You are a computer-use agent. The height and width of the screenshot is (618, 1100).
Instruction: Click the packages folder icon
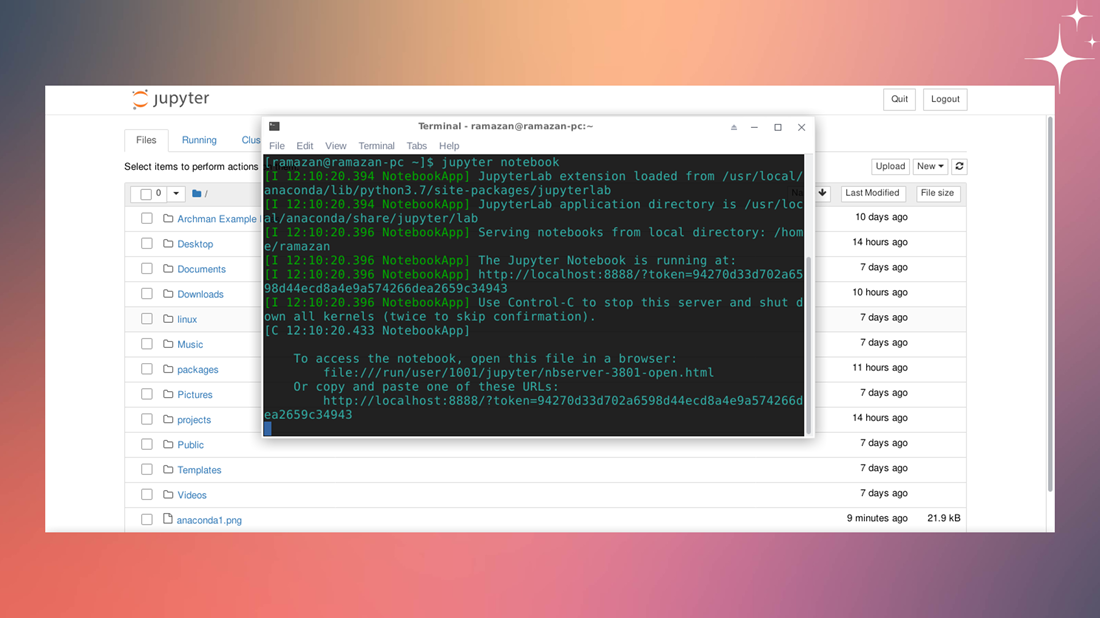click(168, 369)
